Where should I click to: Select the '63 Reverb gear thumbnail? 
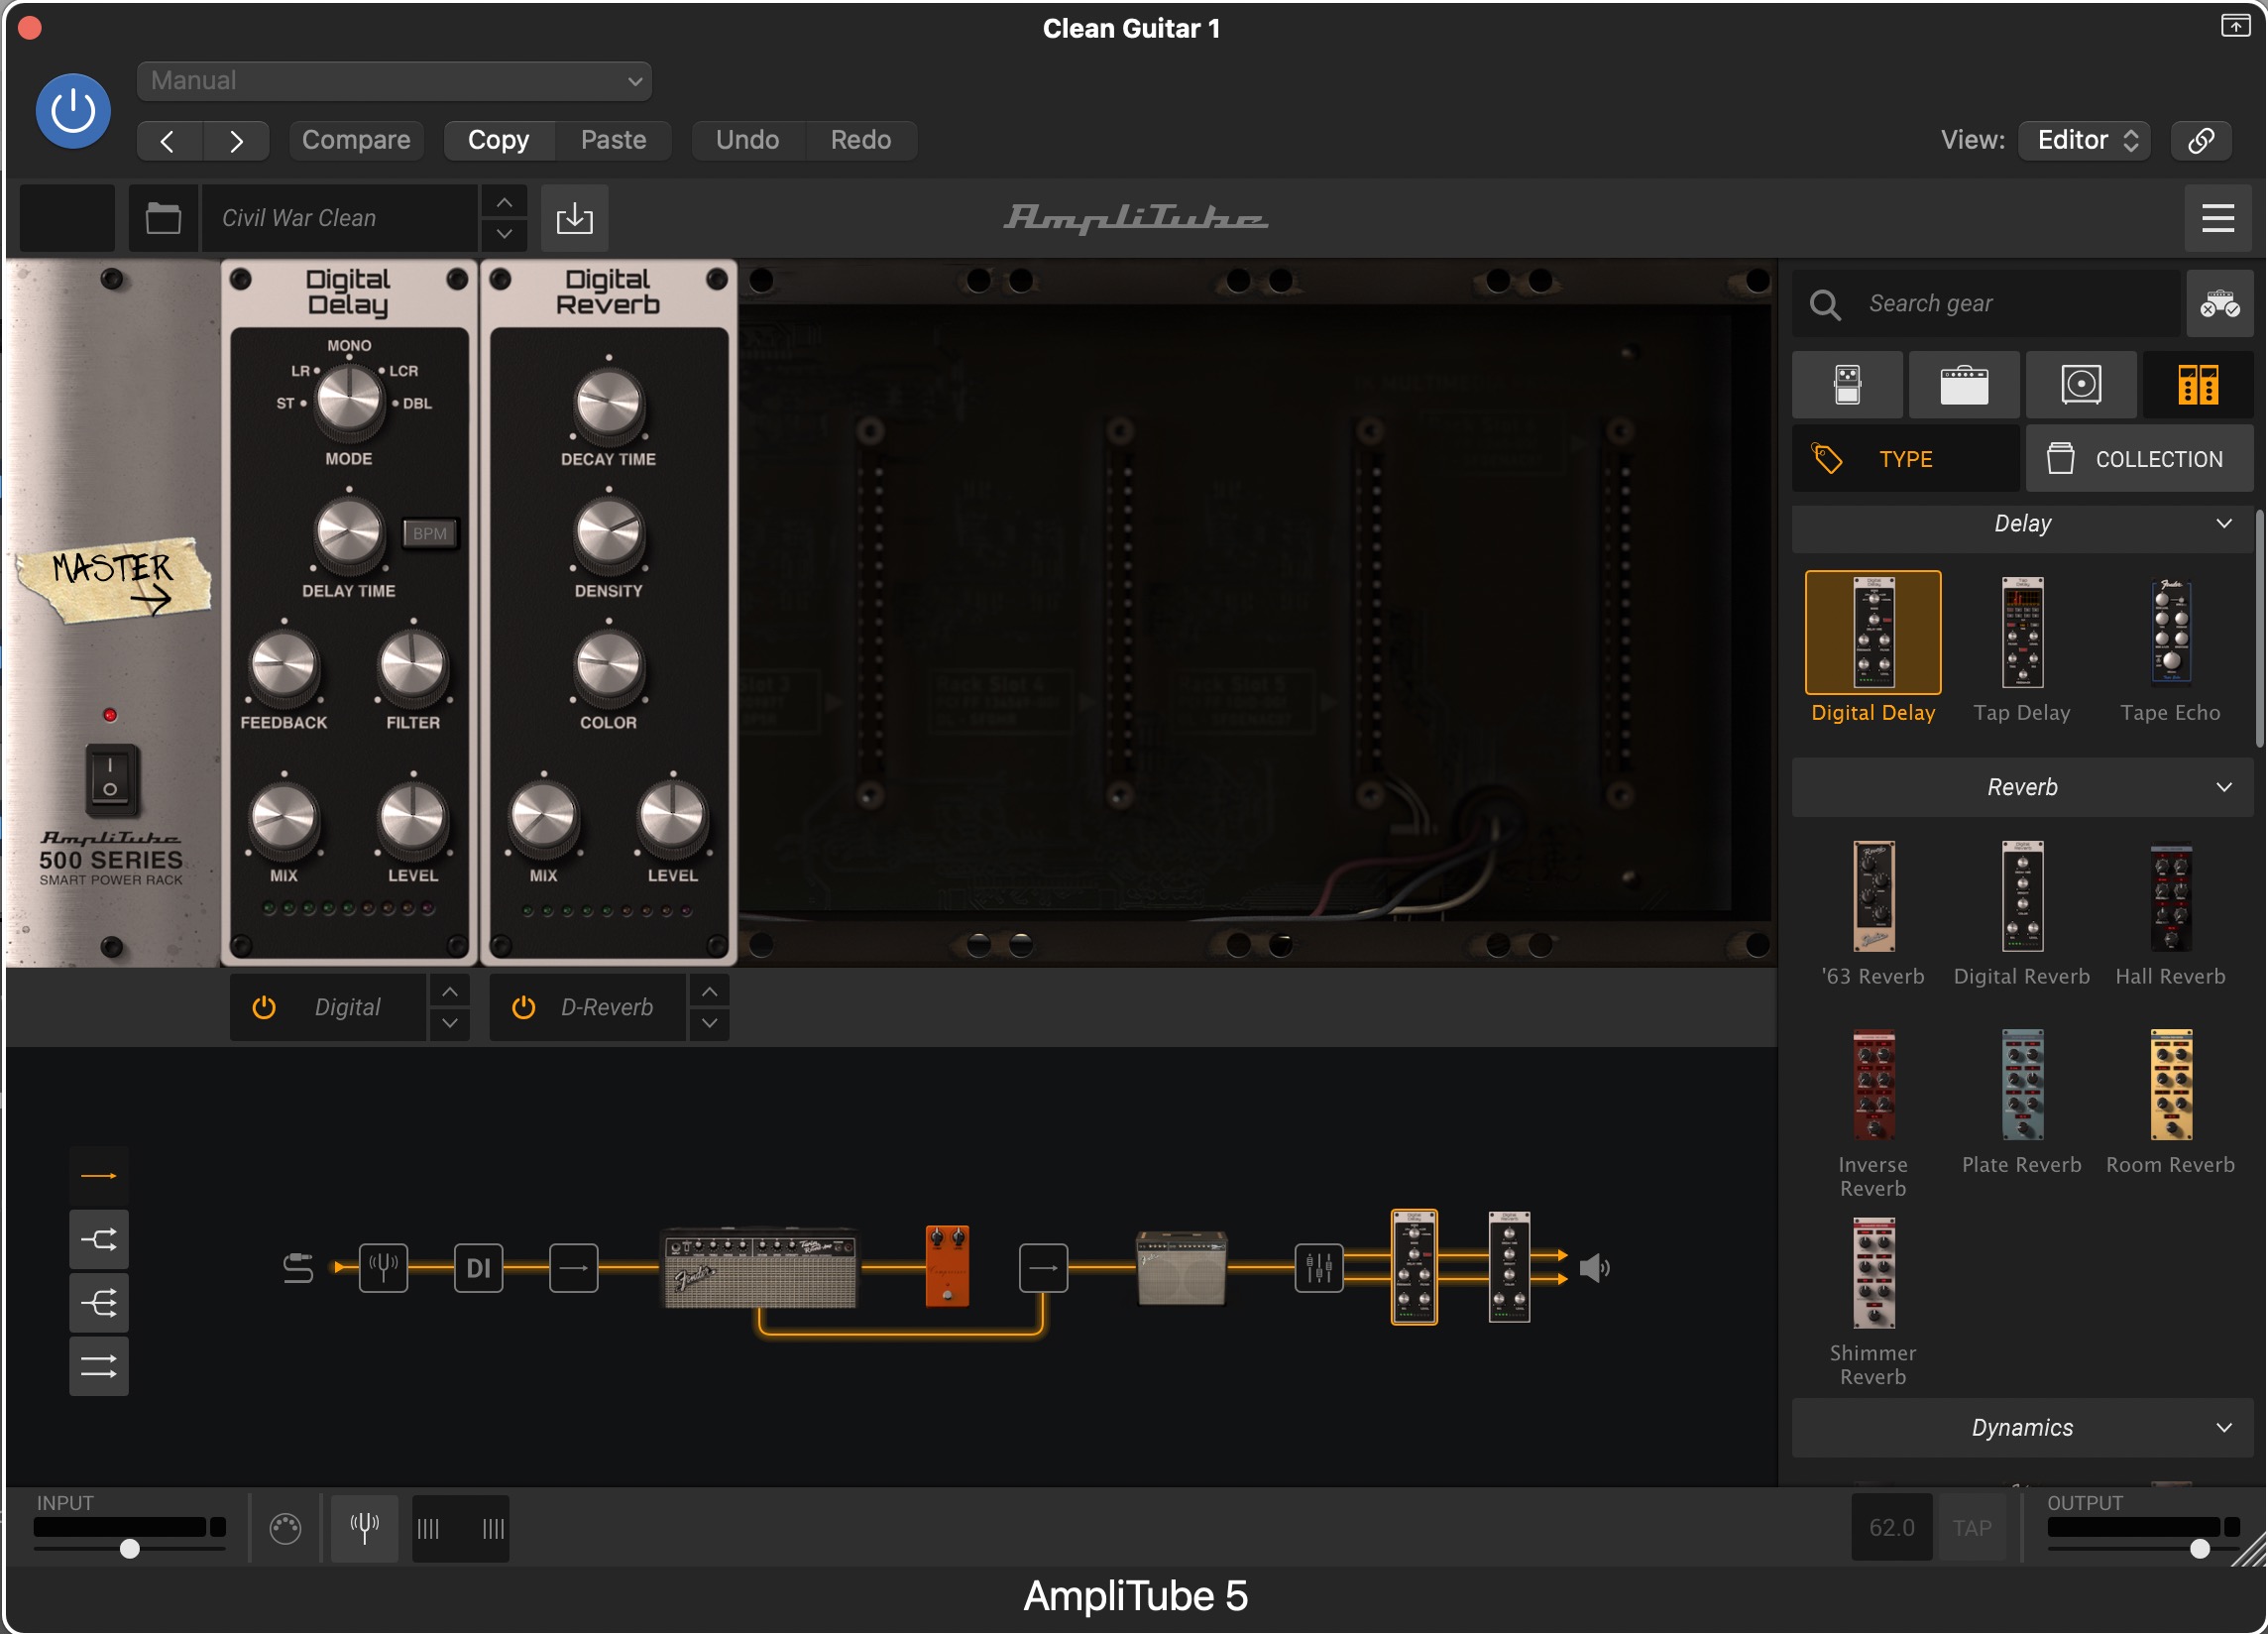(x=1873, y=896)
